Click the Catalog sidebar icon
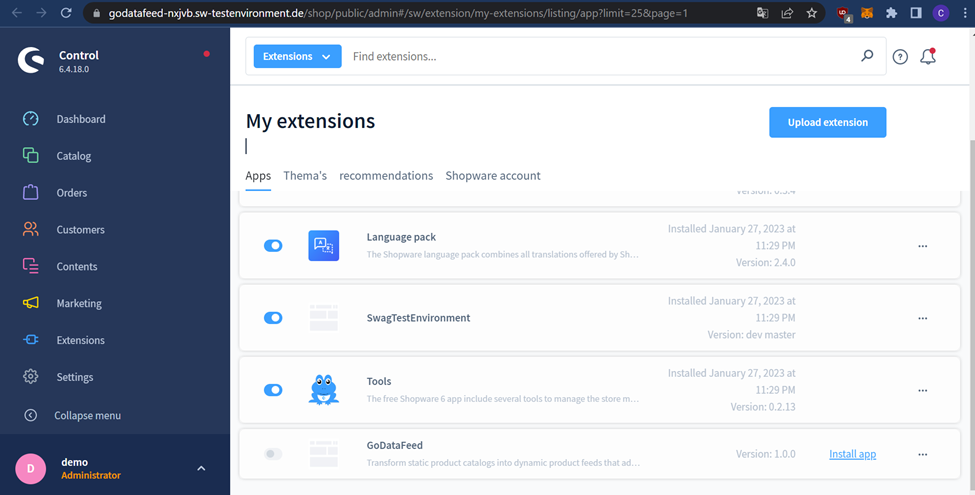975x495 pixels. (30, 155)
